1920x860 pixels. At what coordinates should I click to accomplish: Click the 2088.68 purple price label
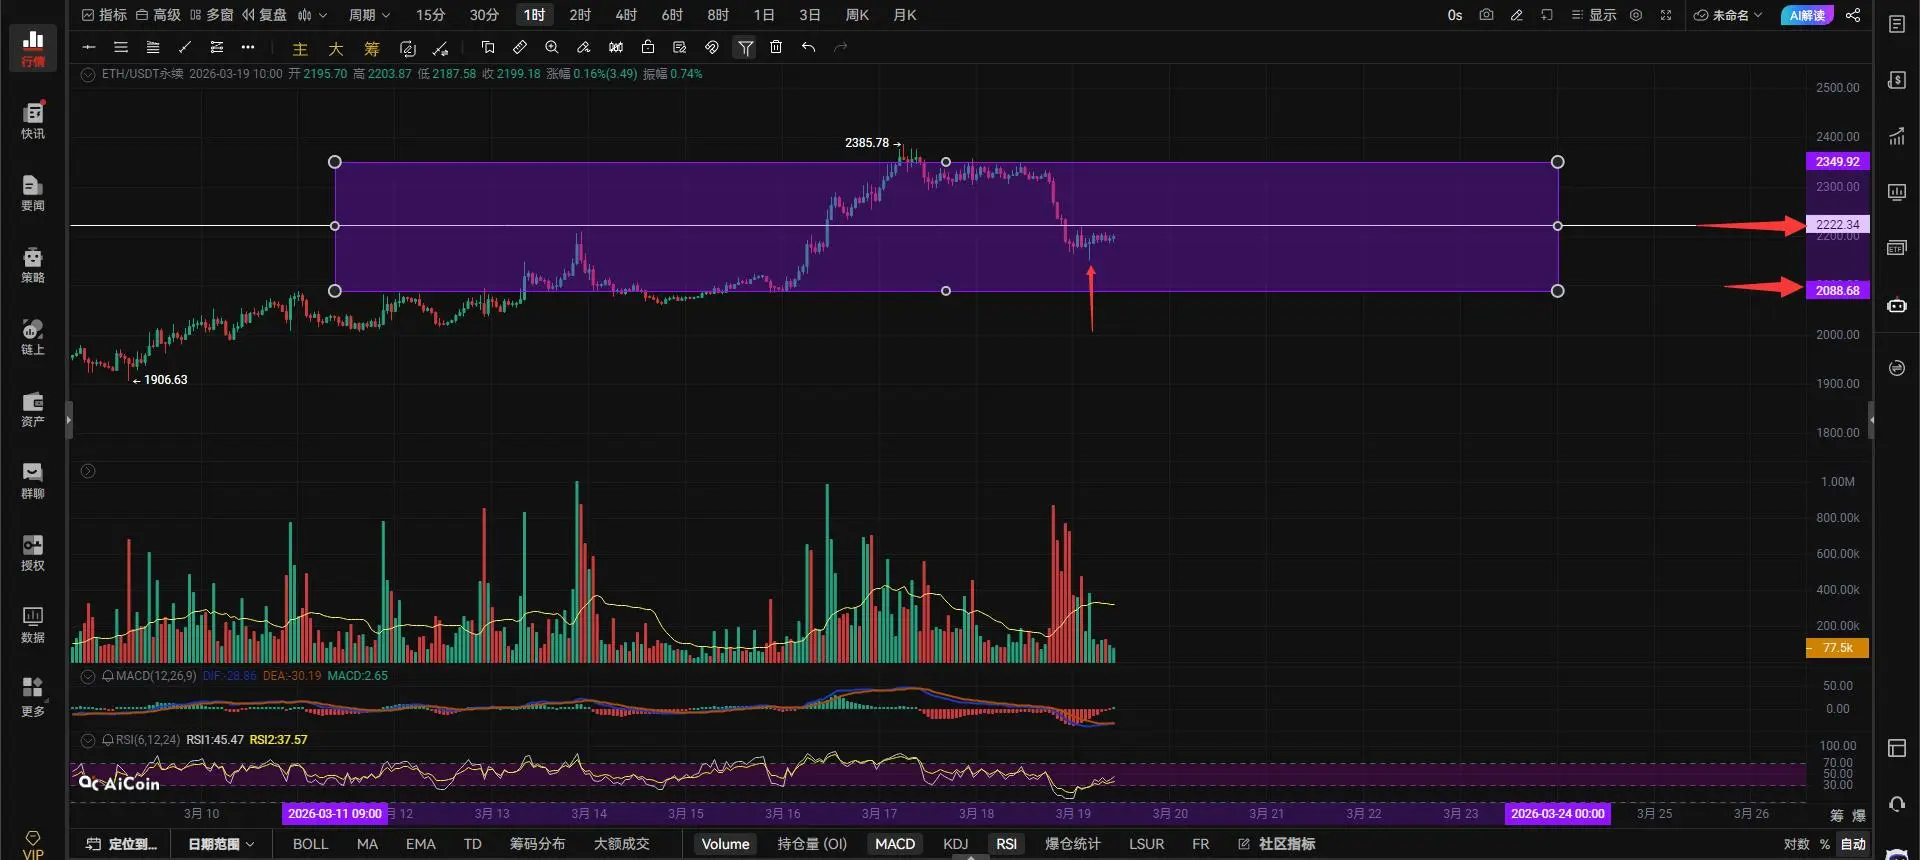tap(1837, 290)
